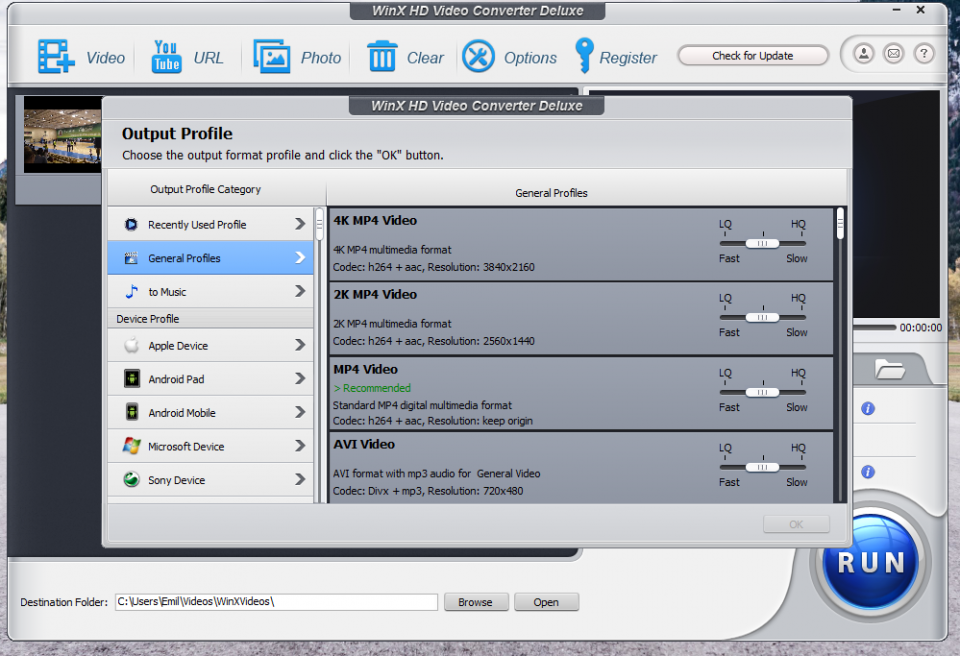
Task: Select the General Profiles category
Action: tap(210, 258)
